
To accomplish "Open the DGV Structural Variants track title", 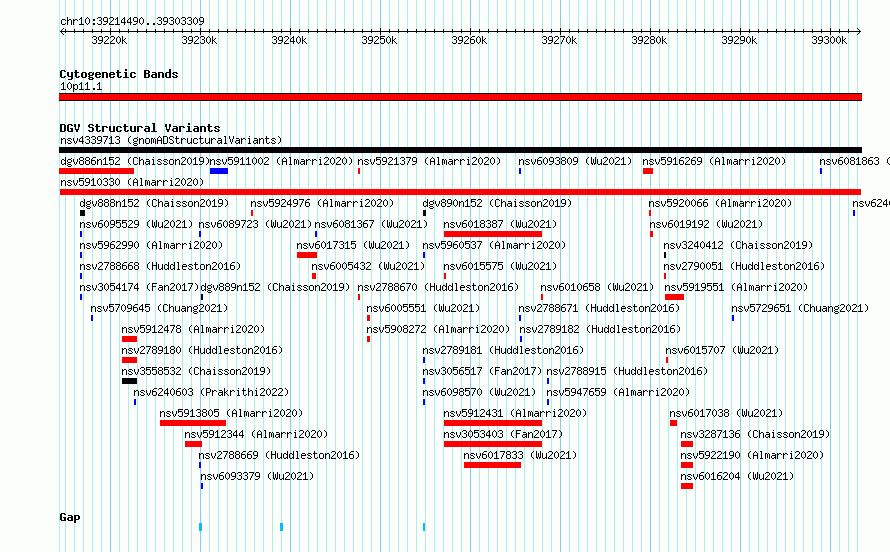I will [140, 128].
